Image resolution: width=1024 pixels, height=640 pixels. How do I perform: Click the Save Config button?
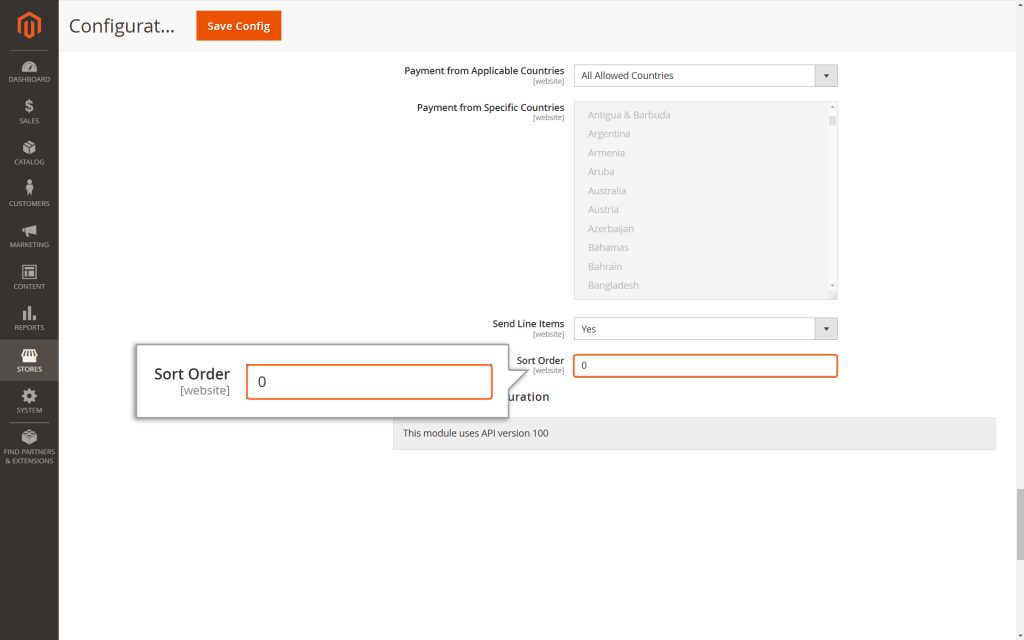(x=238, y=26)
